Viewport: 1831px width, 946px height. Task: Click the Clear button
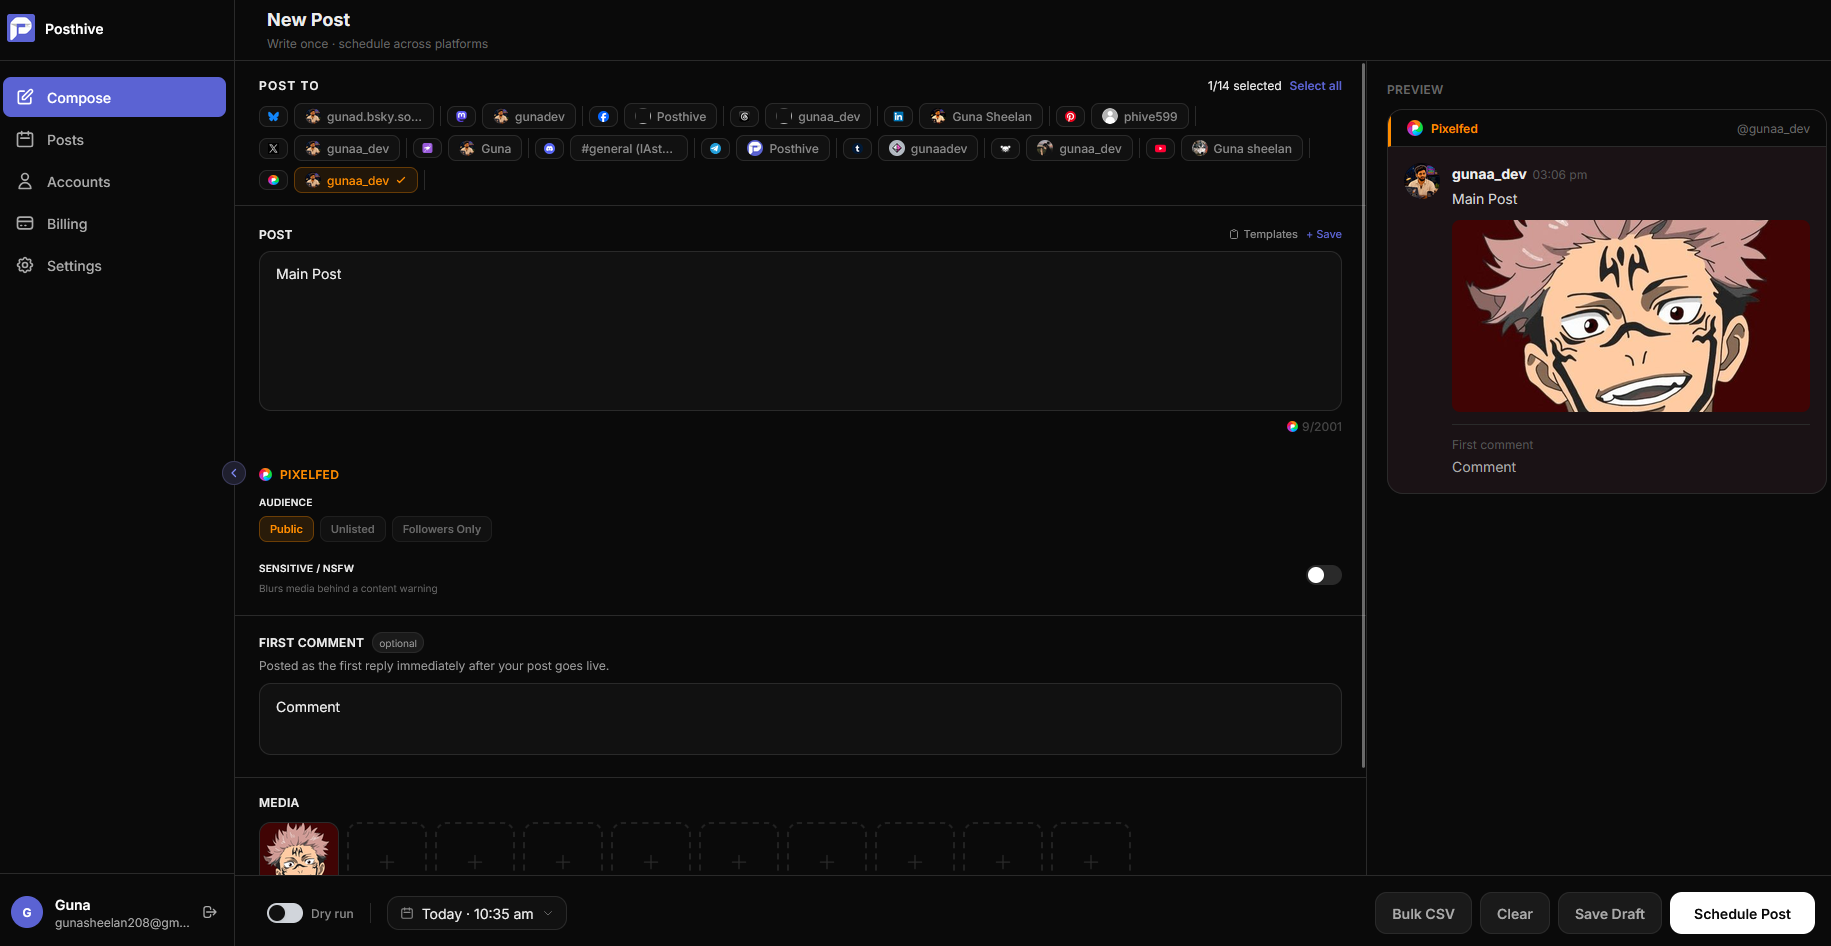[x=1514, y=913]
